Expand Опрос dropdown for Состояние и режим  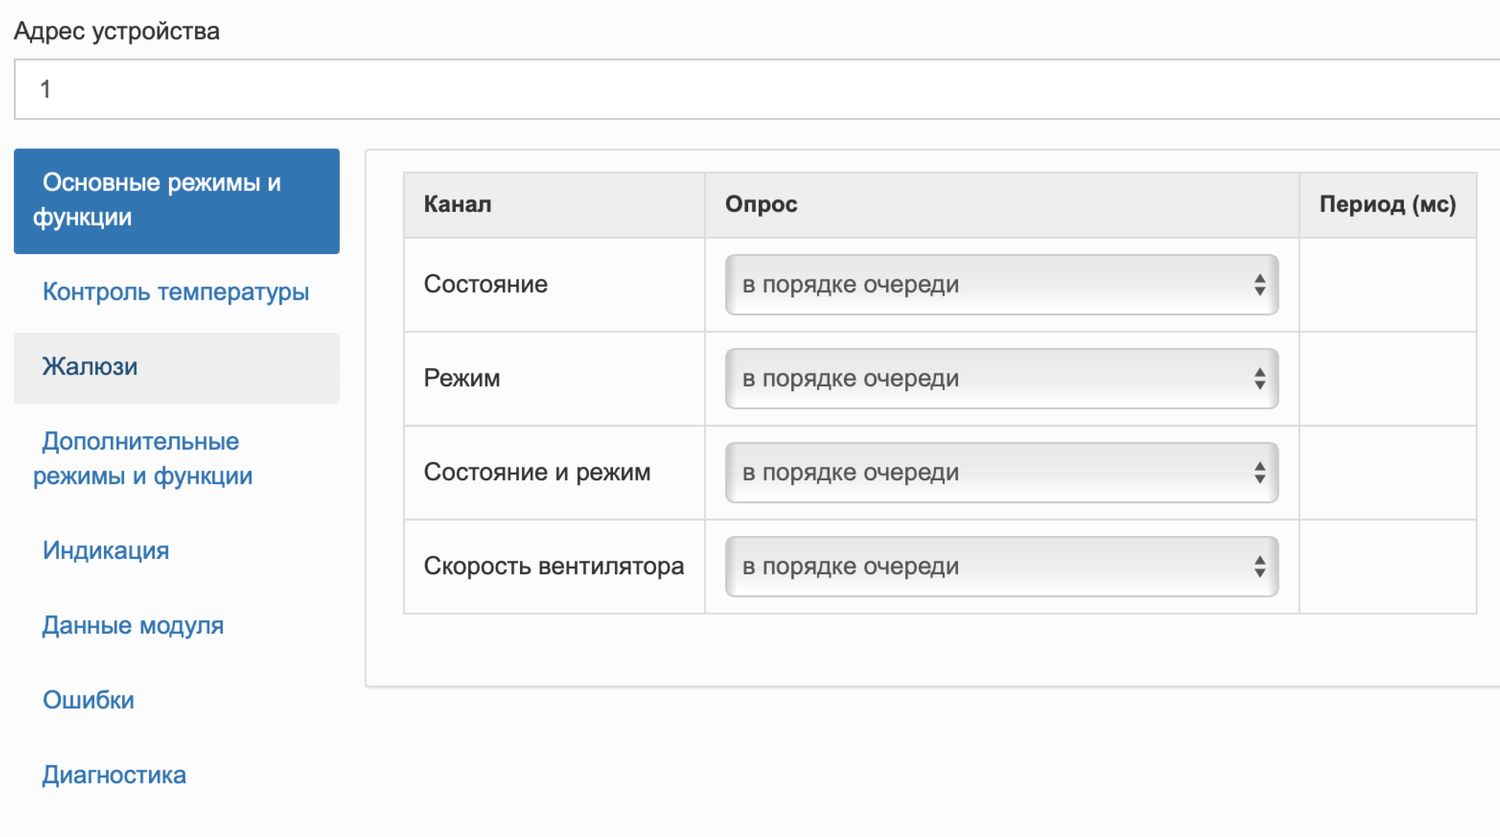click(x=1001, y=473)
